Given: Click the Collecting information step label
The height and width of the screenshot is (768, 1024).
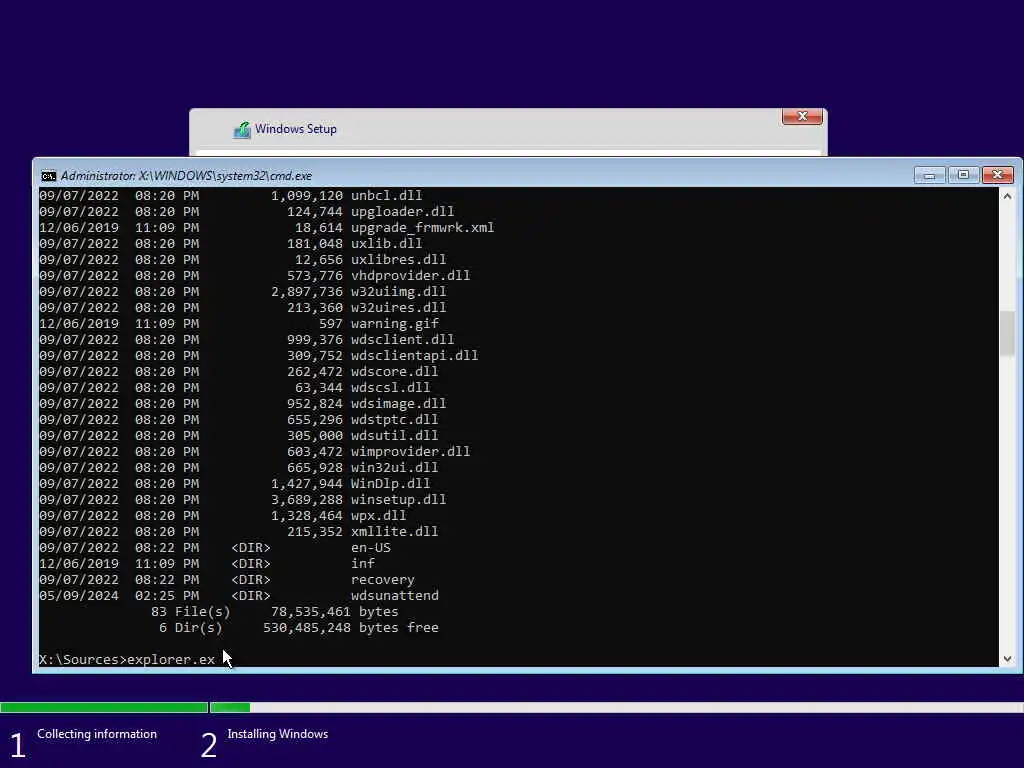Looking at the screenshot, I should click(97, 734).
